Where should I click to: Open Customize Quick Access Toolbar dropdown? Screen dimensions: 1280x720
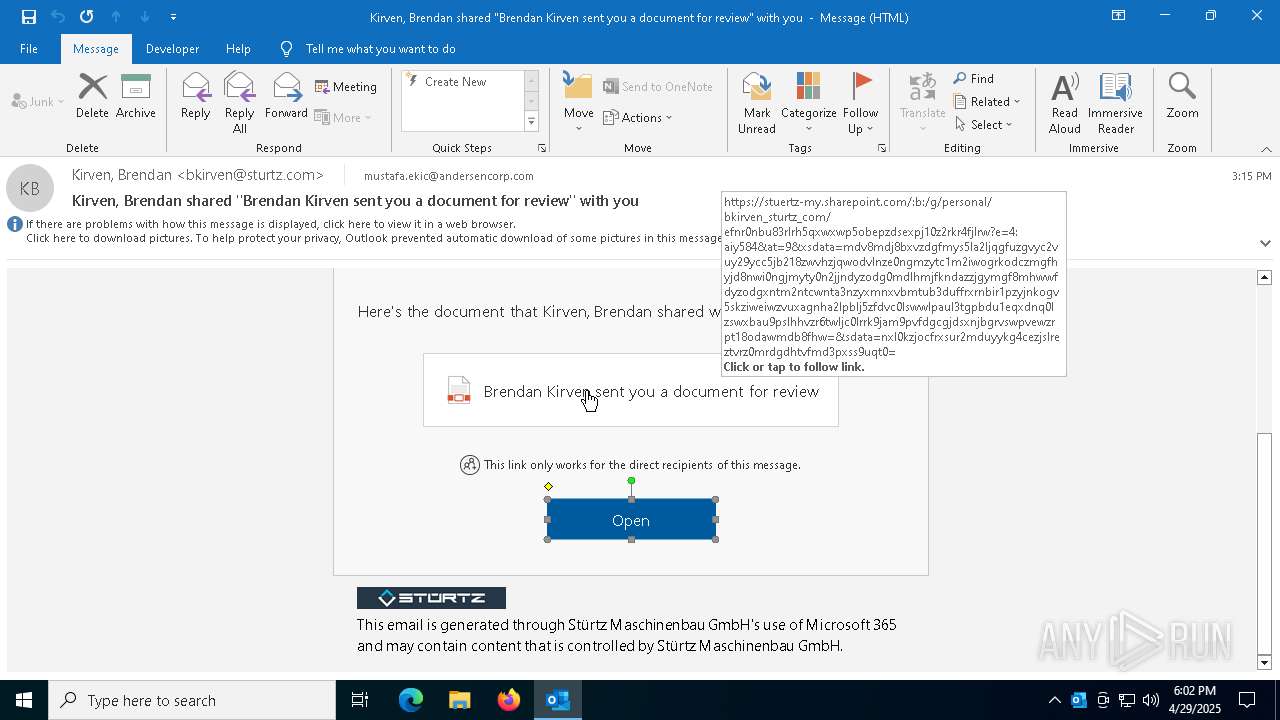(173, 17)
